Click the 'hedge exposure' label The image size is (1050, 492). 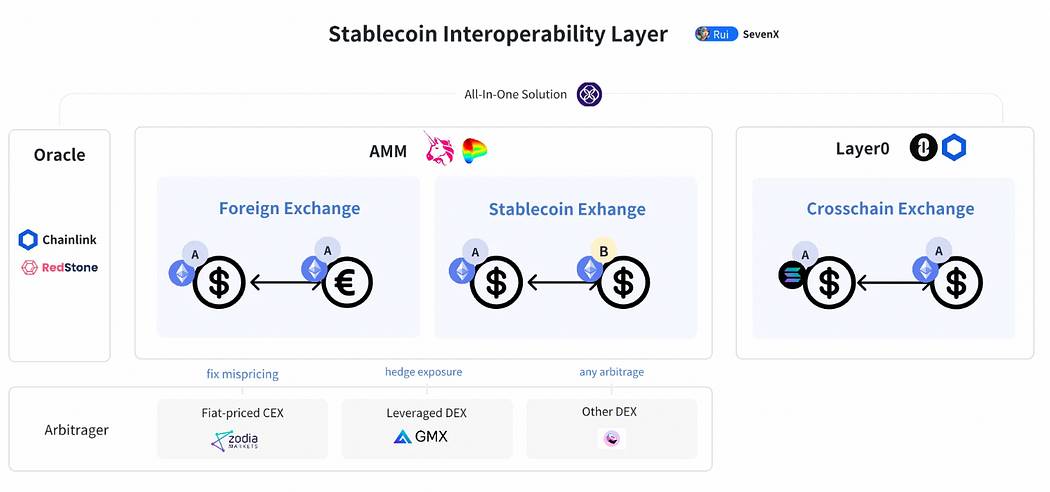pos(423,372)
